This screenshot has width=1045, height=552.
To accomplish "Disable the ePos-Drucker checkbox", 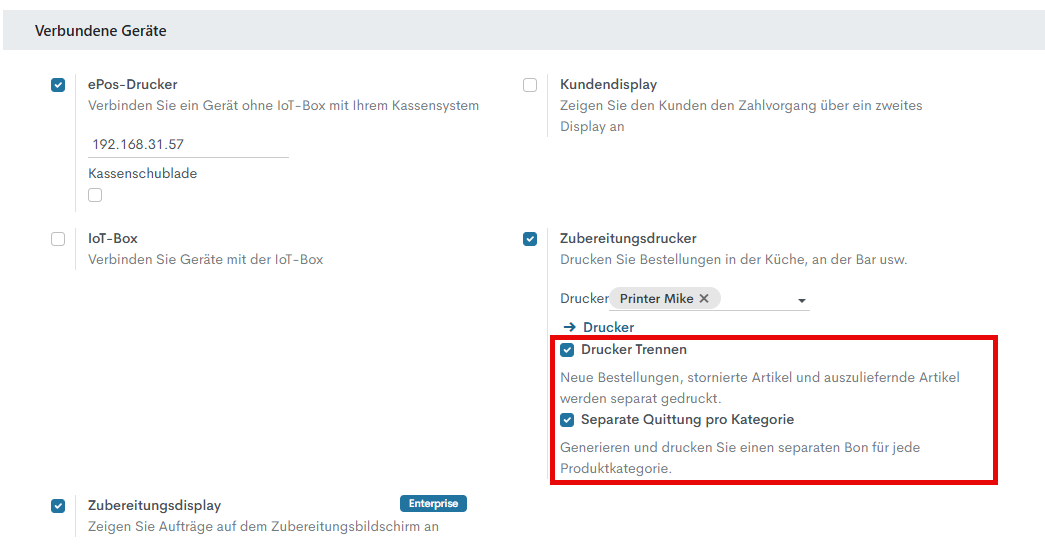I will [58, 85].
